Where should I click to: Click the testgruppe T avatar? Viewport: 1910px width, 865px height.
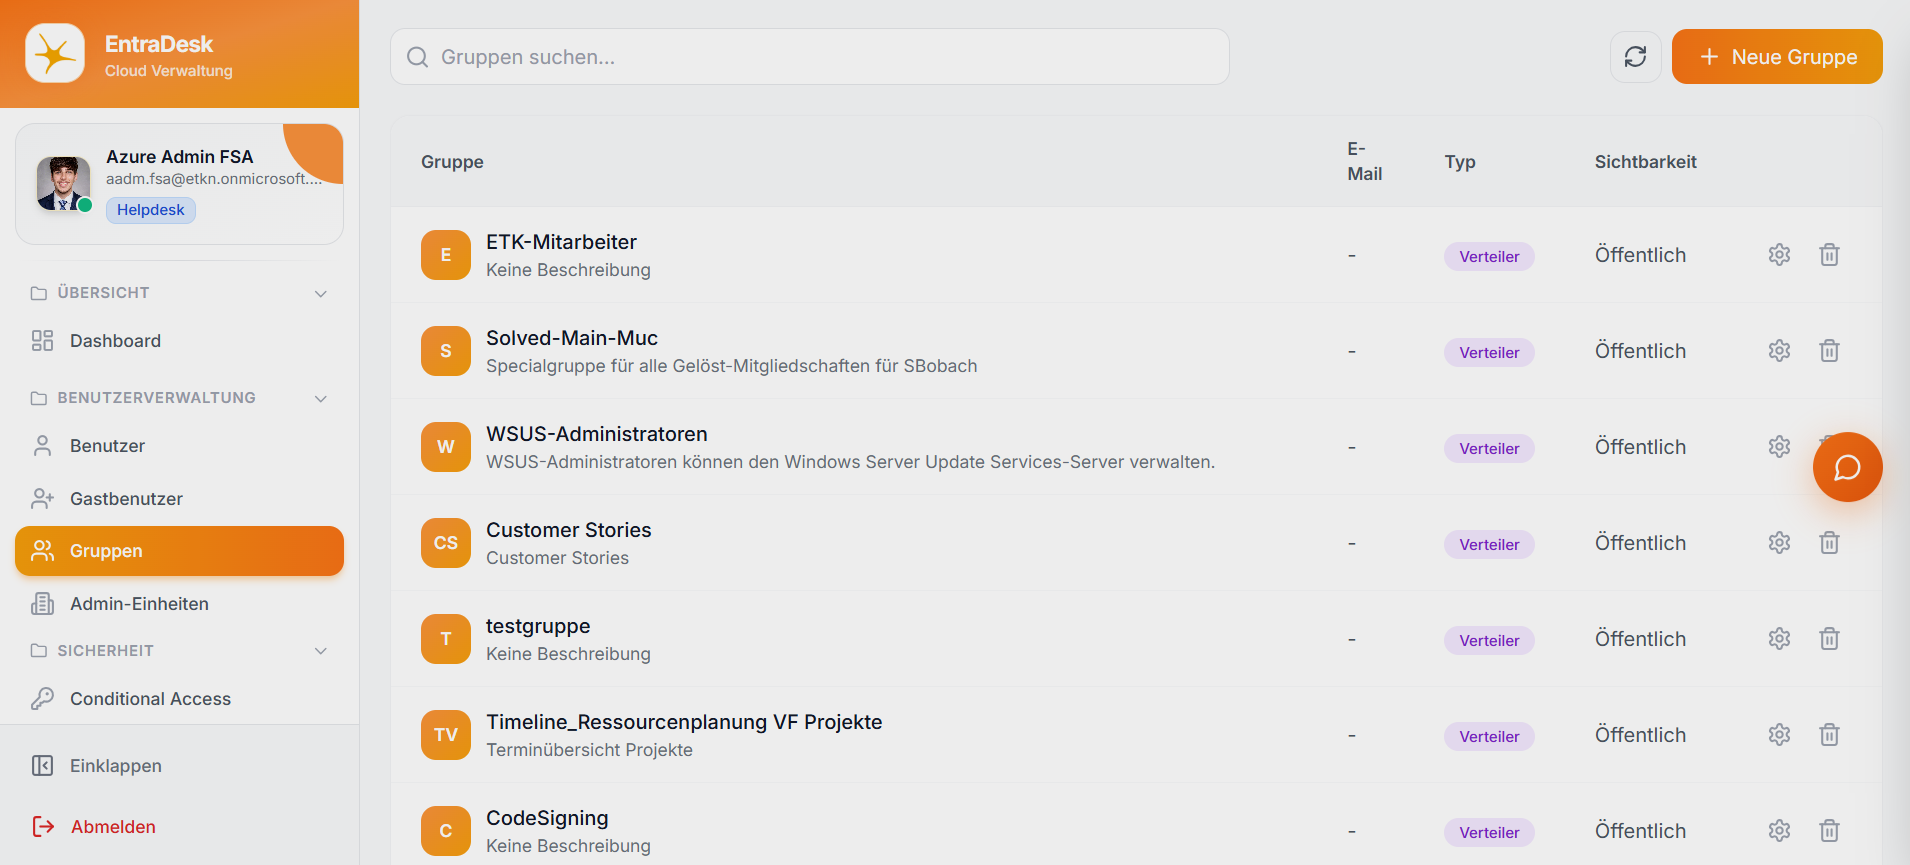pos(446,639)
